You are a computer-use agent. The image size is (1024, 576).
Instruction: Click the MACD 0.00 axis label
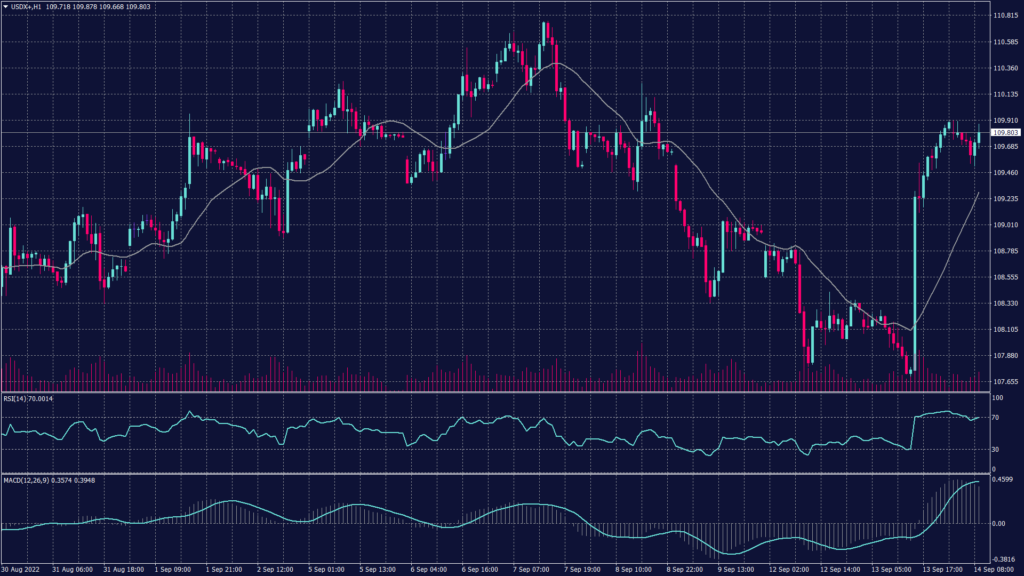click(x=998, y=523)
